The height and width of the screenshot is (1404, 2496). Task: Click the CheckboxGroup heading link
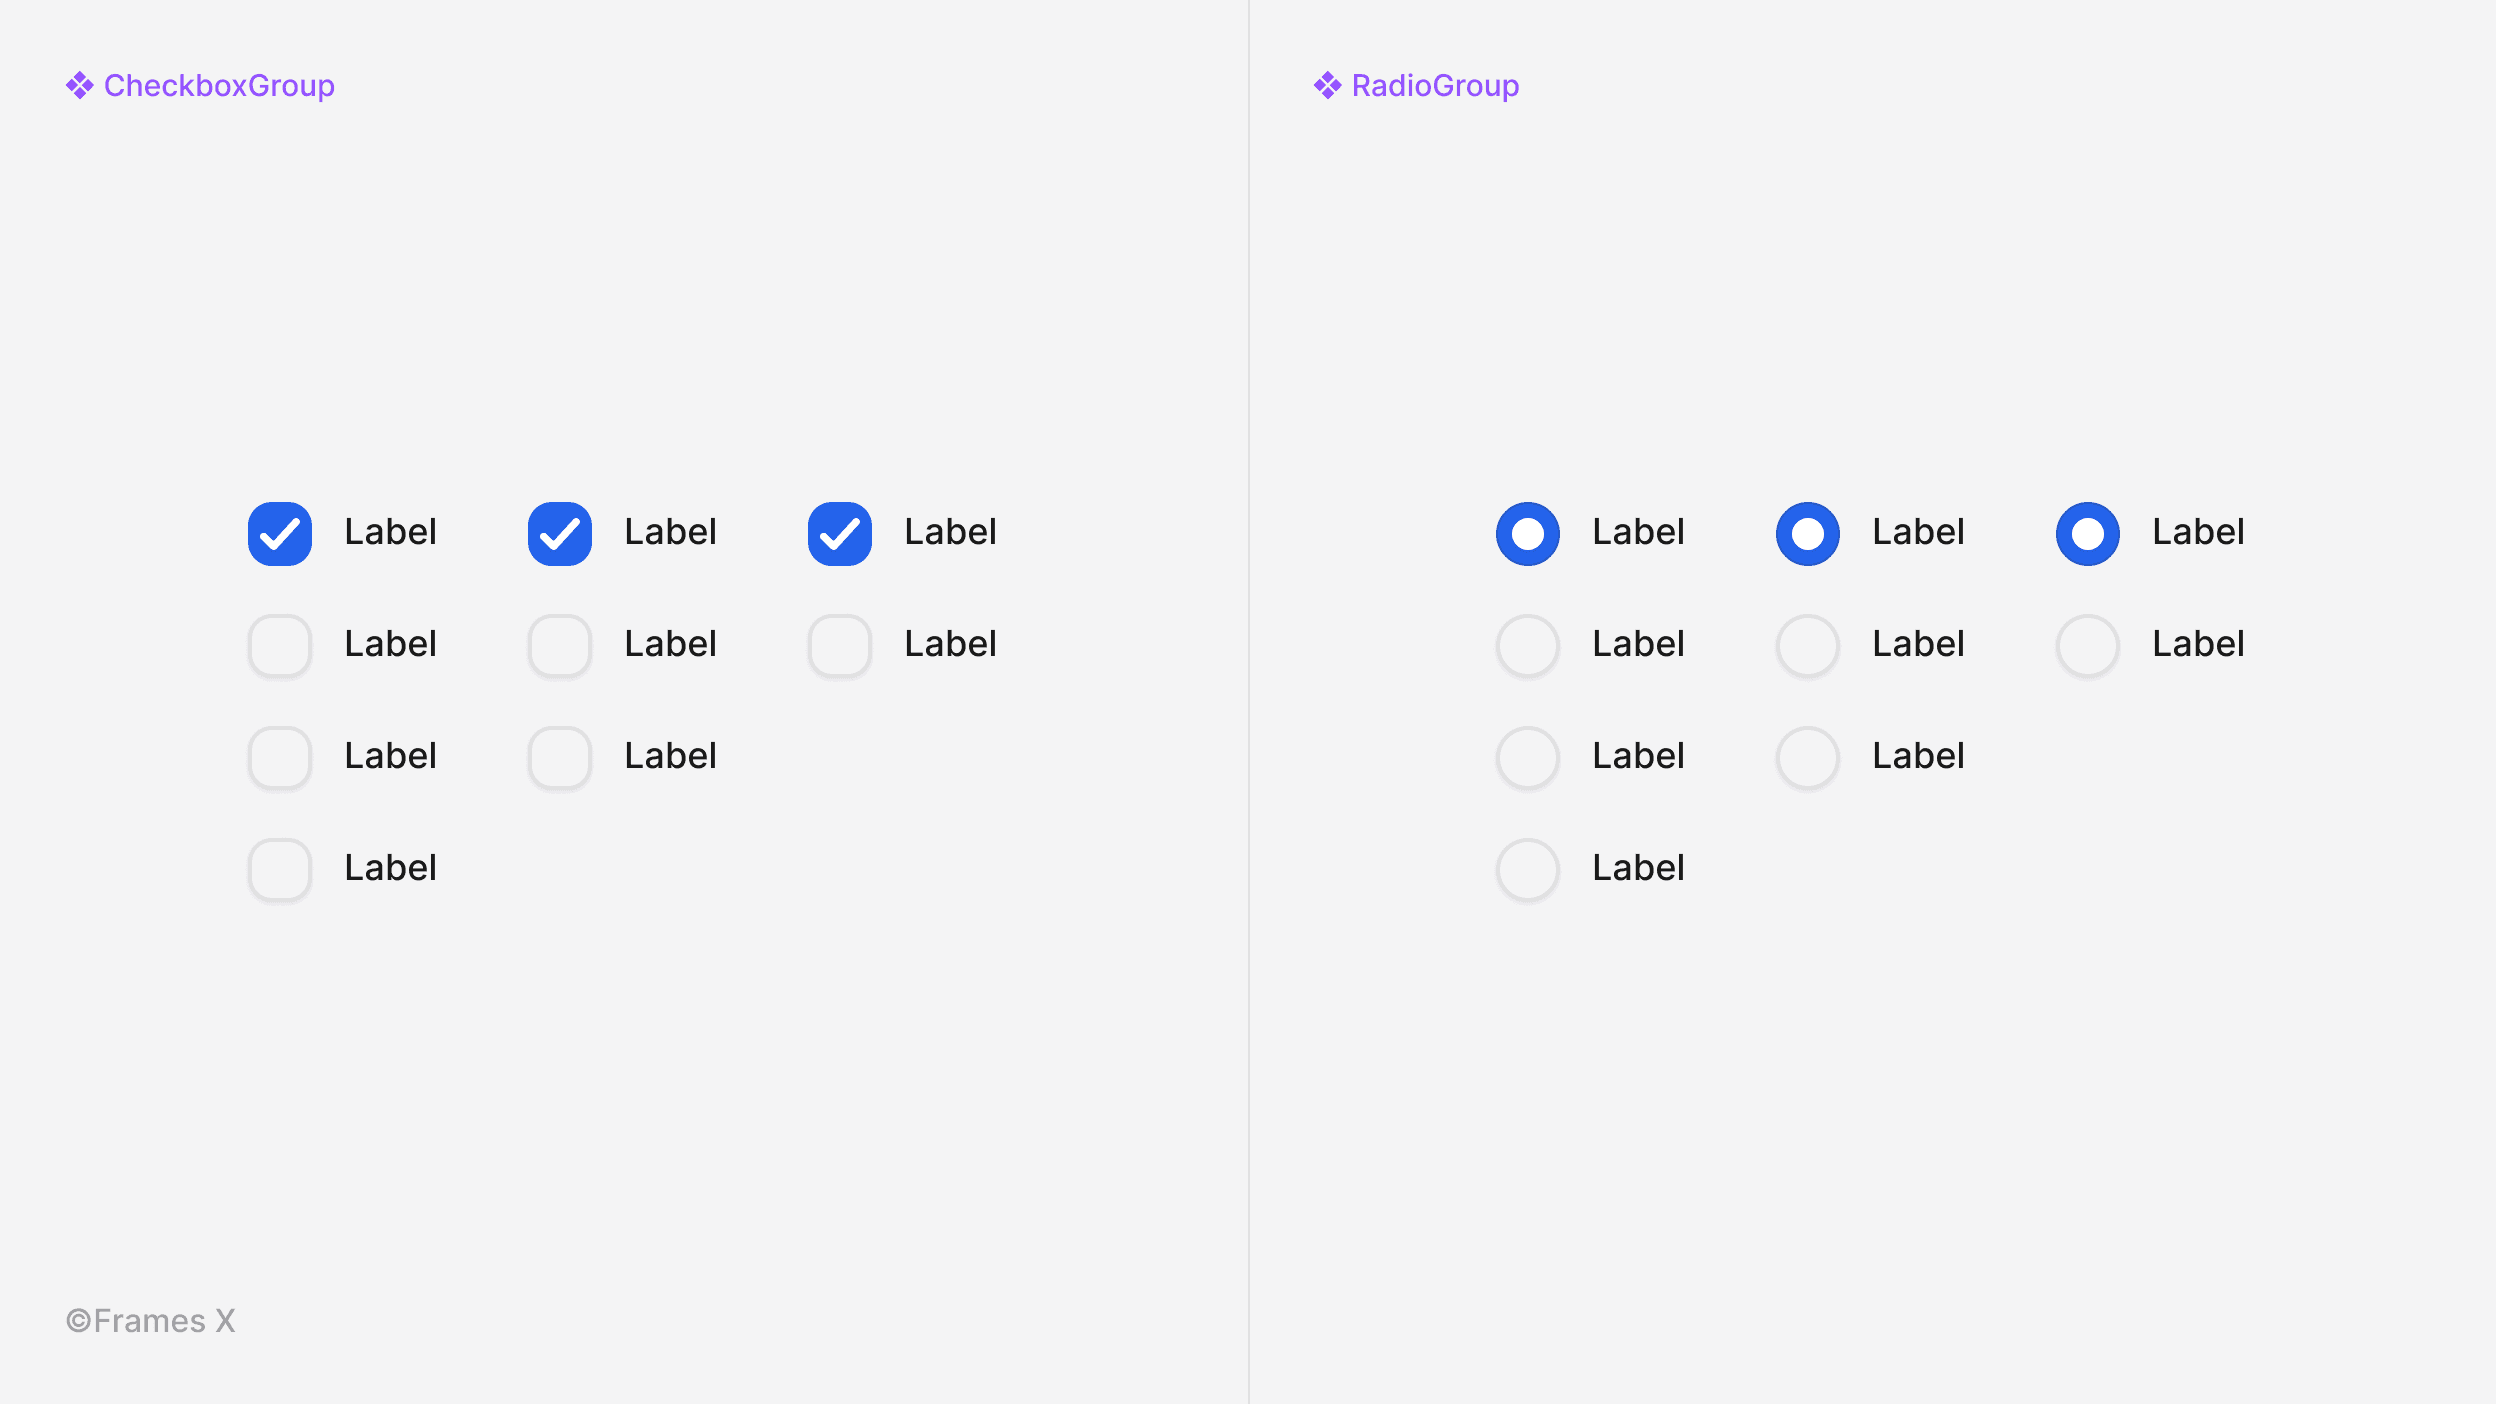[x=219, y=86]
